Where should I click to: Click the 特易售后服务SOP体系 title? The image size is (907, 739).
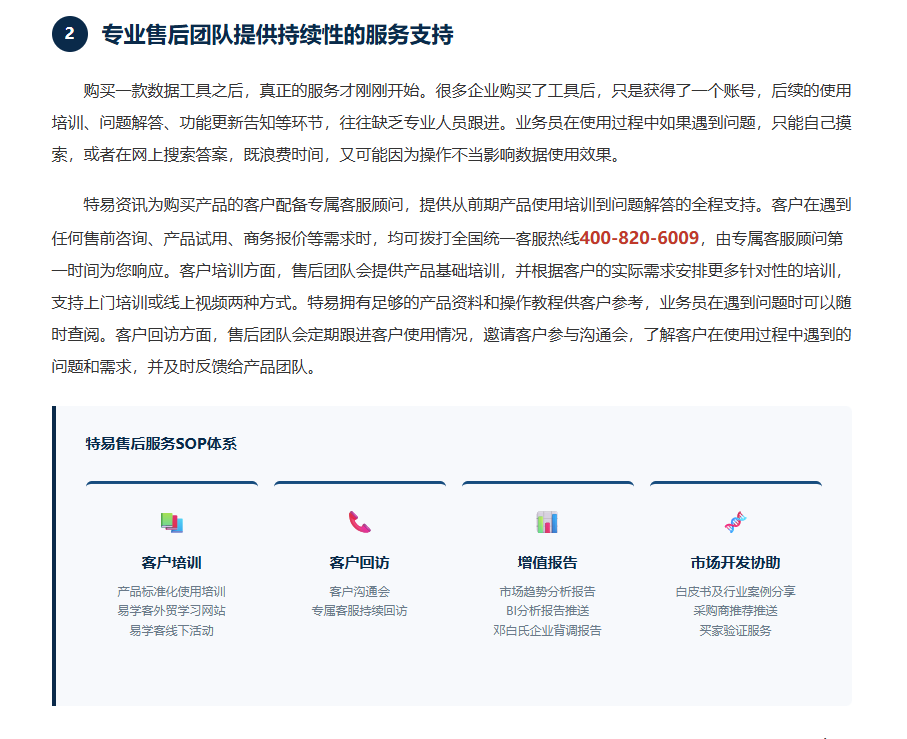(161, 444)
